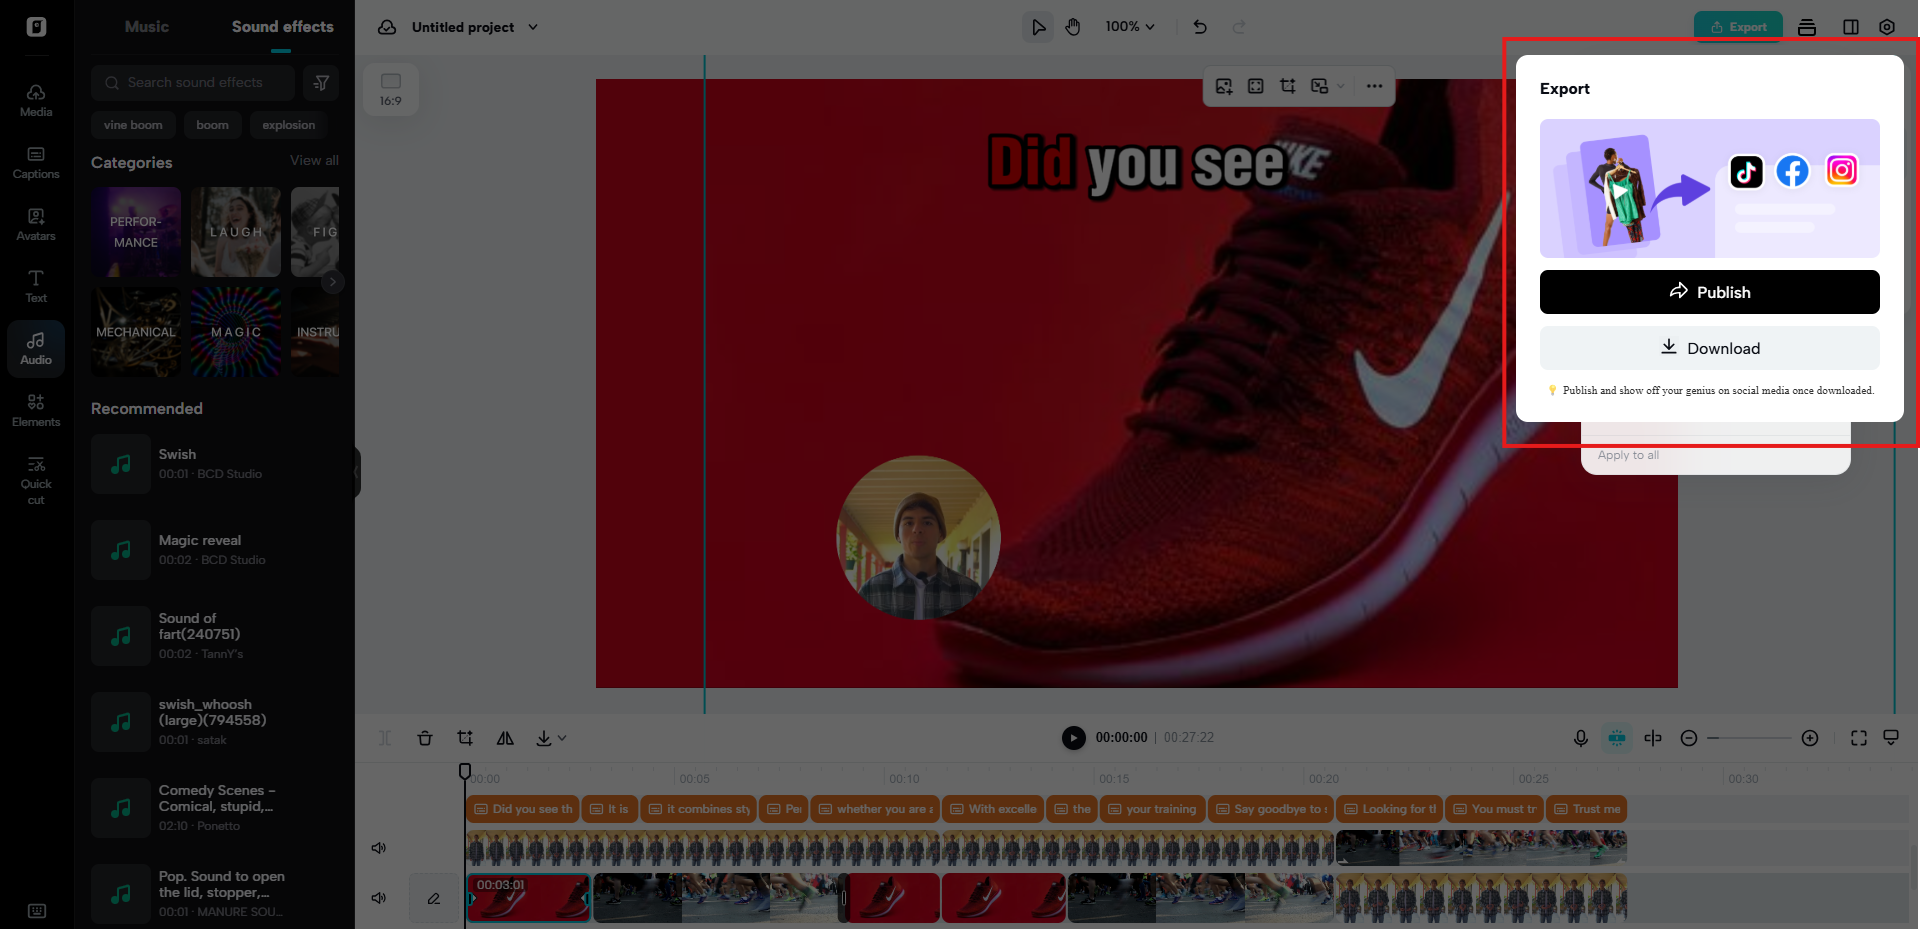
Task: Toggle the timeline magnet snapping button
Action: click(1616, 738)
